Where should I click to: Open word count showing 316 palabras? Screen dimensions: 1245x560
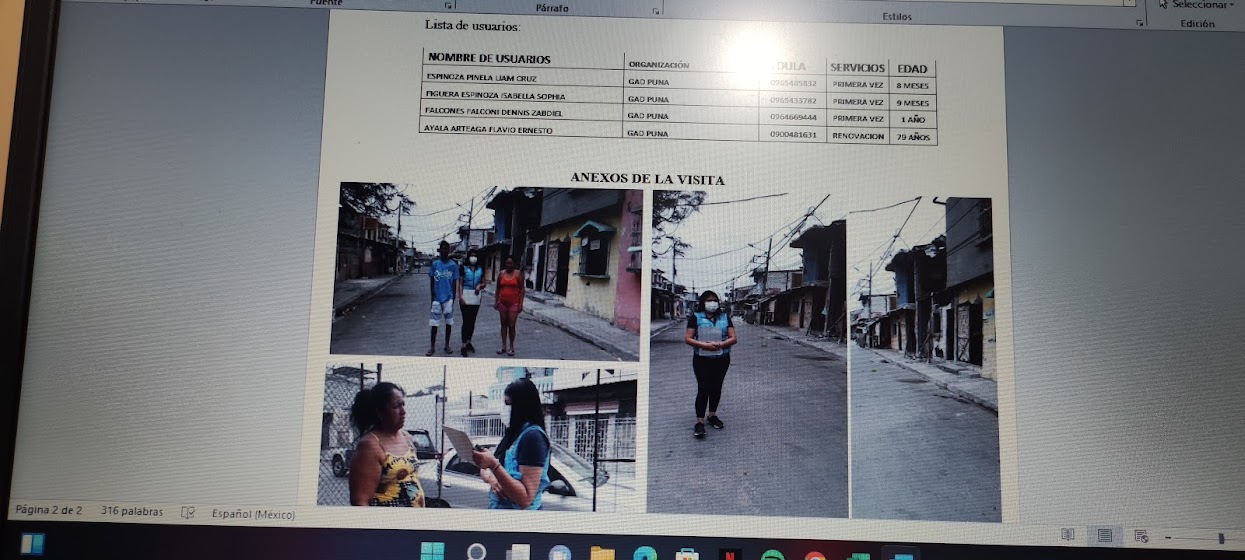132,511
